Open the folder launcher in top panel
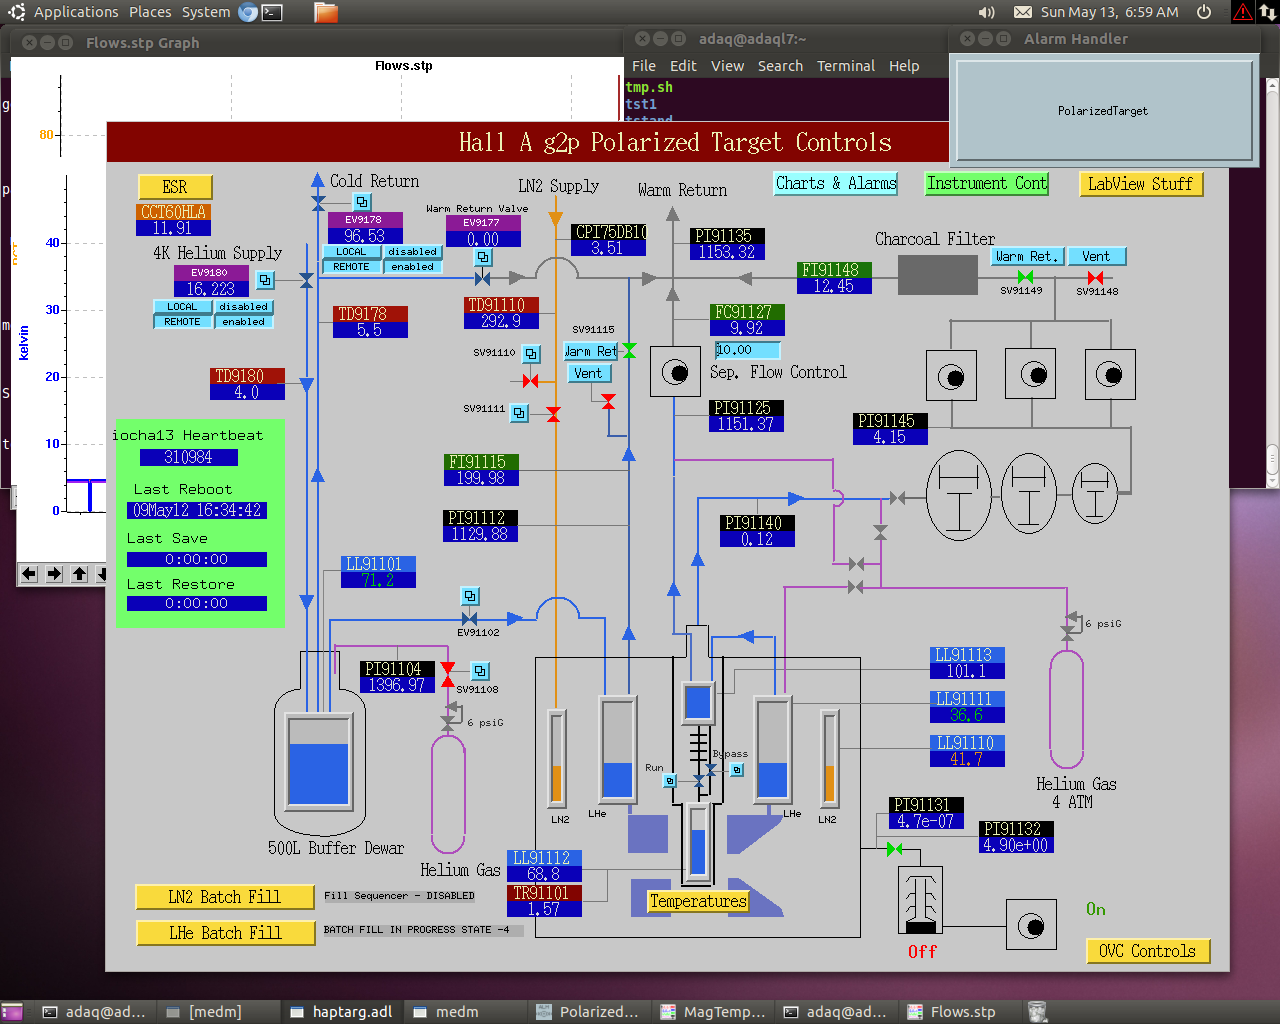1280x1024 pixels. pos(326,12)
